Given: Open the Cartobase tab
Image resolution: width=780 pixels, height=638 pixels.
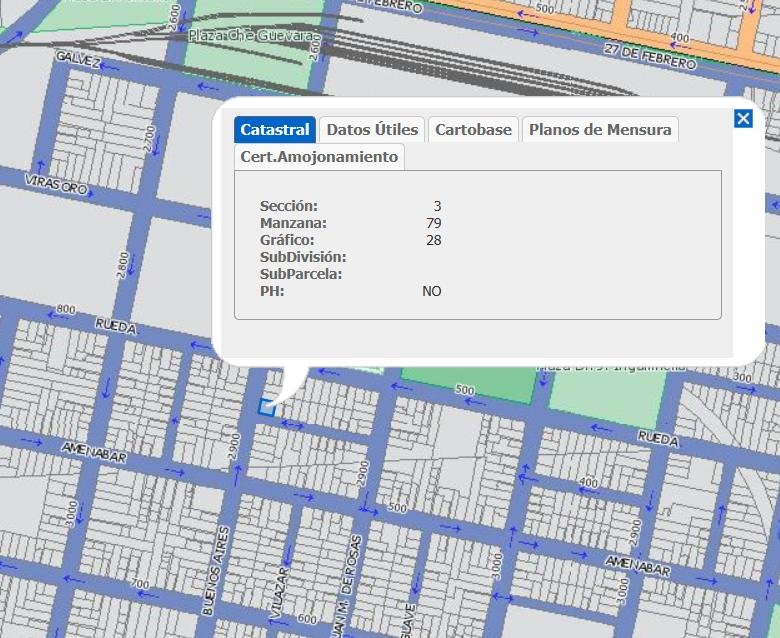Looking at the screenshot, I should pos(473,130).
